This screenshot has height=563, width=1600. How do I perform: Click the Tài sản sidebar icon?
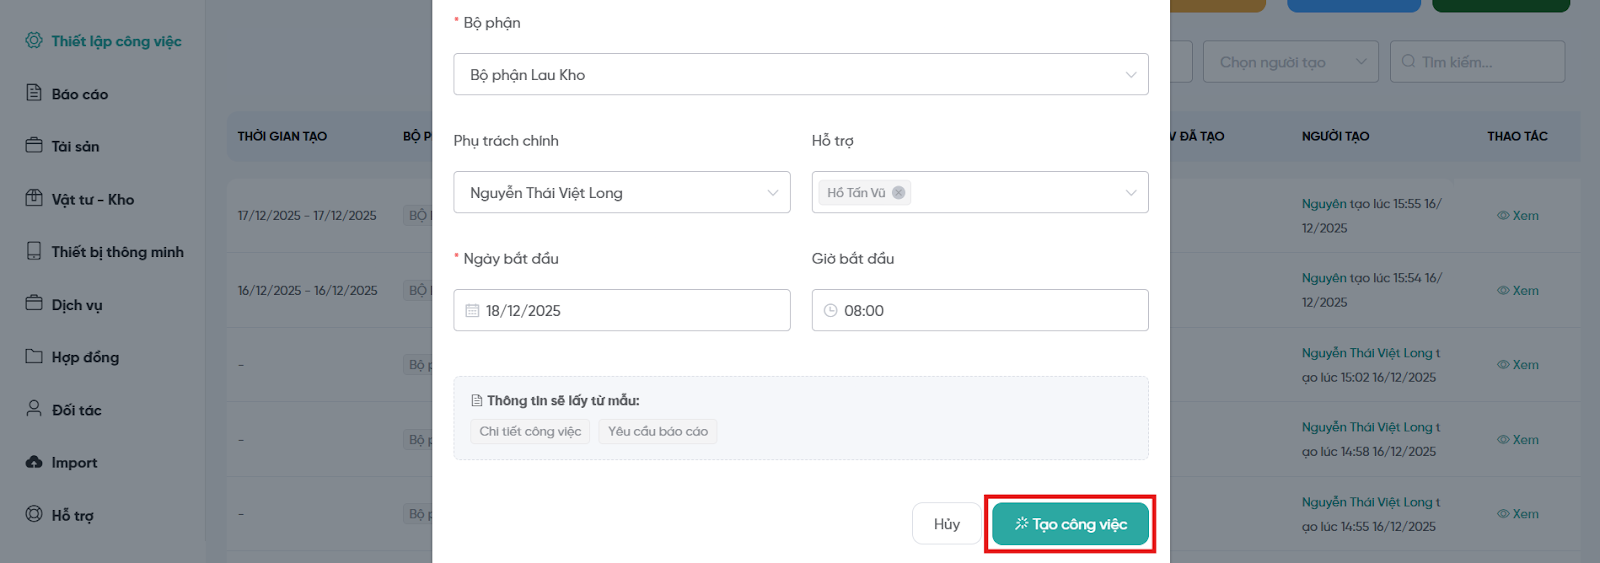point(34,145)
